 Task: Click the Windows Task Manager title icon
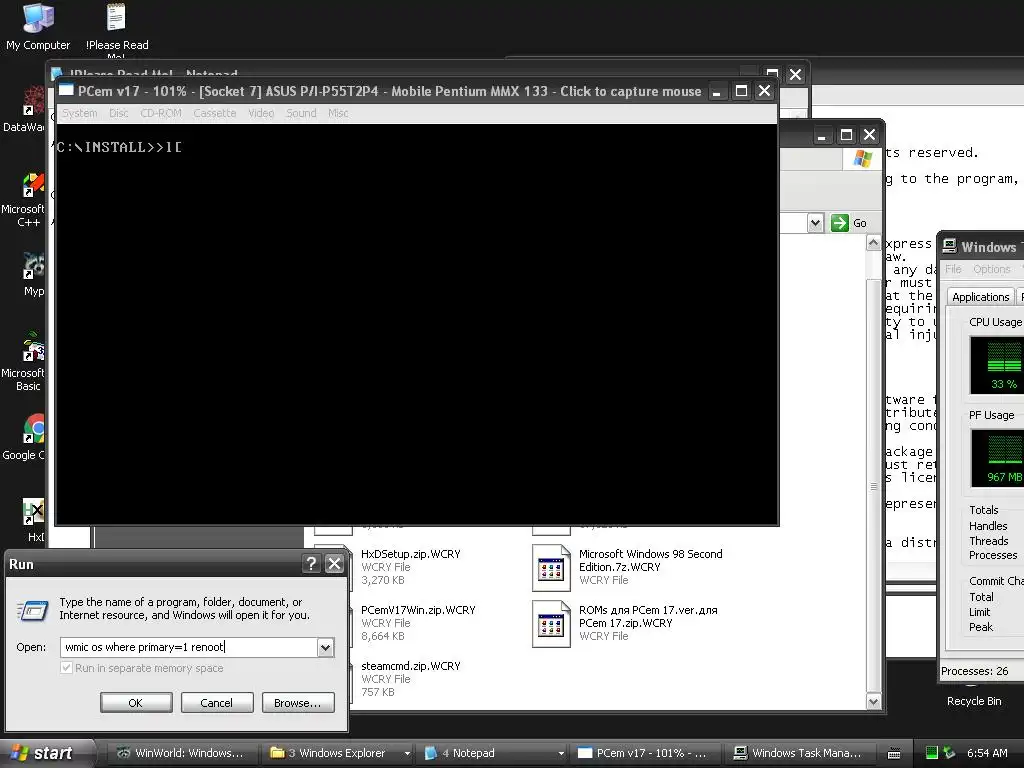tap(950, 246)
